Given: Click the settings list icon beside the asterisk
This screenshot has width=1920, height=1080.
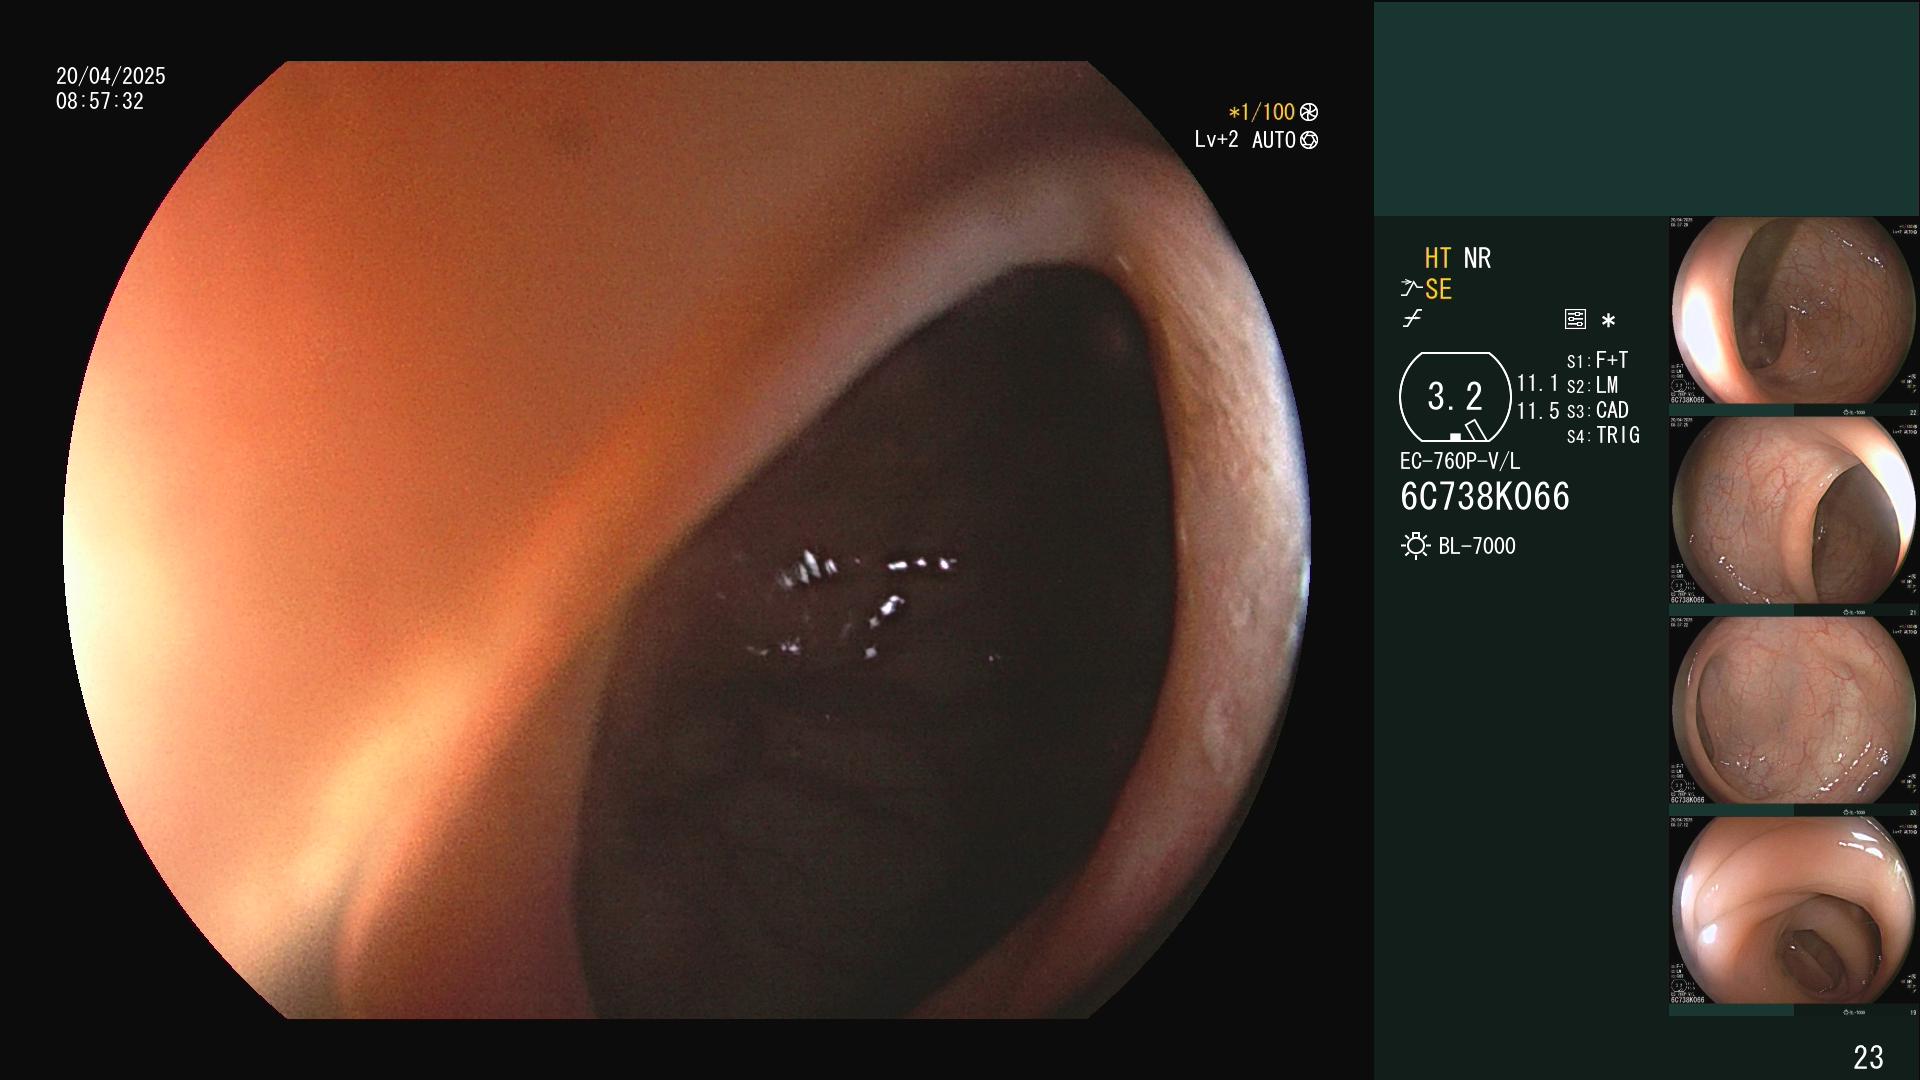Looking at the screenshot, I should [x=1575, y=320].
